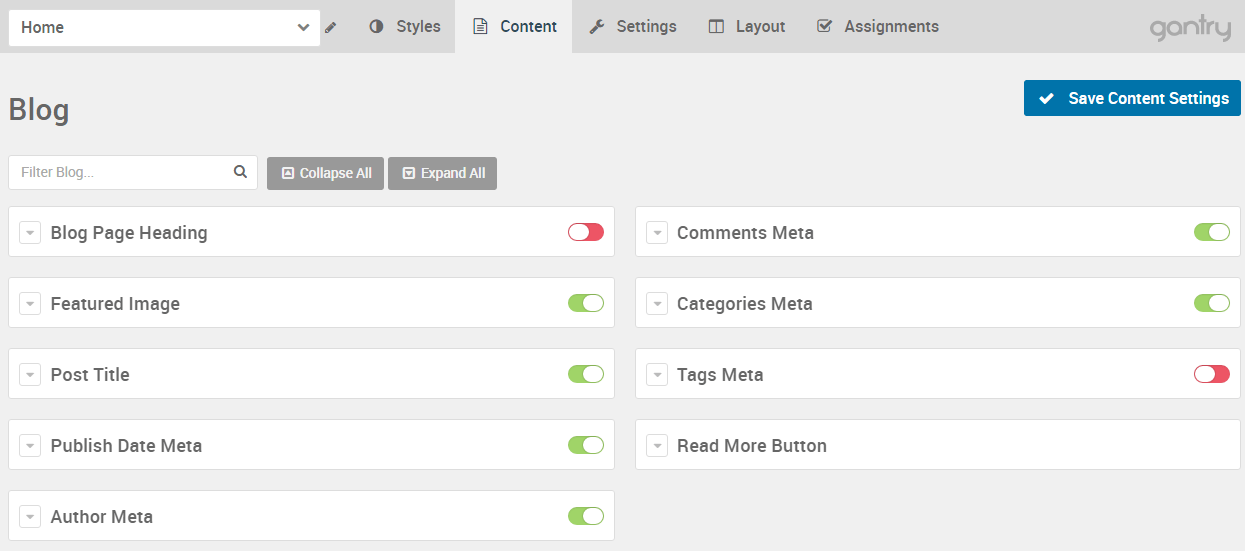Screen dimensions: 1245x551
Task: Expand the Post Title section arrow
Action: [30, 375]
